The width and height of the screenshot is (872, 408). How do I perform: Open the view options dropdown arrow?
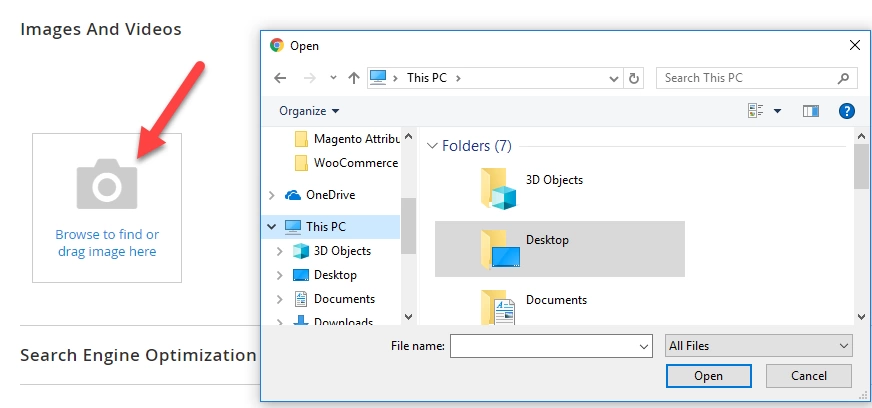coord(777,111)
